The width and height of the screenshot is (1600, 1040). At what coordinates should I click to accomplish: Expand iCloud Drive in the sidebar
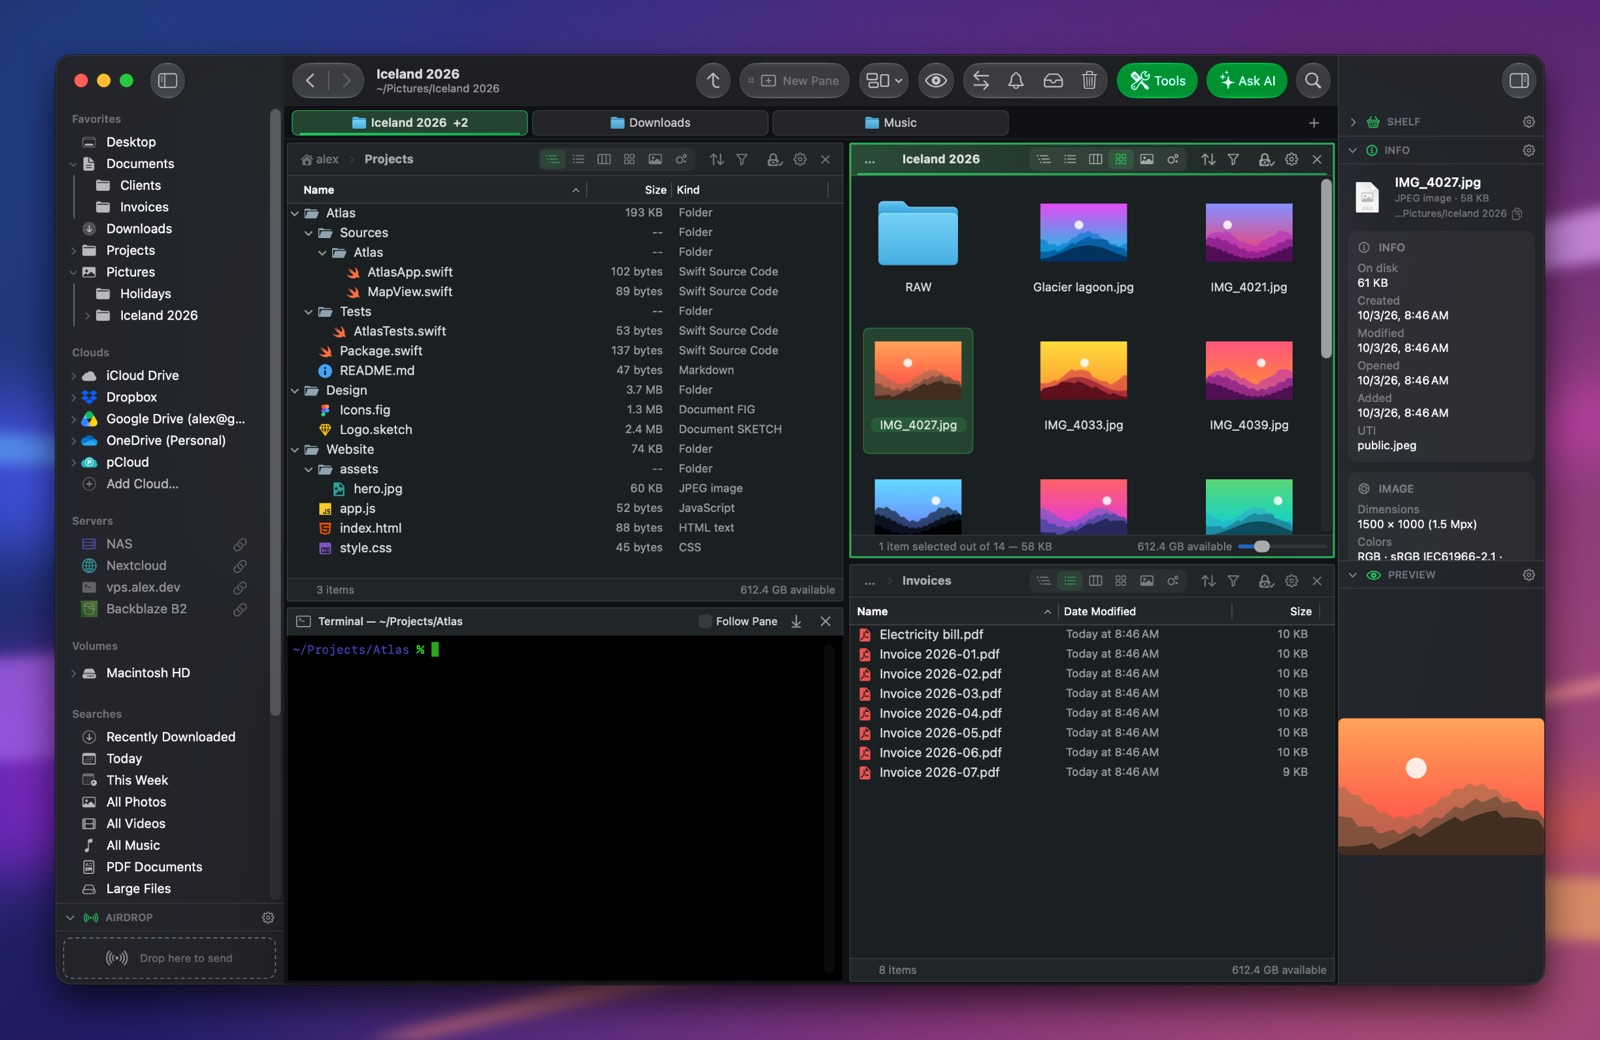point(74,376)
